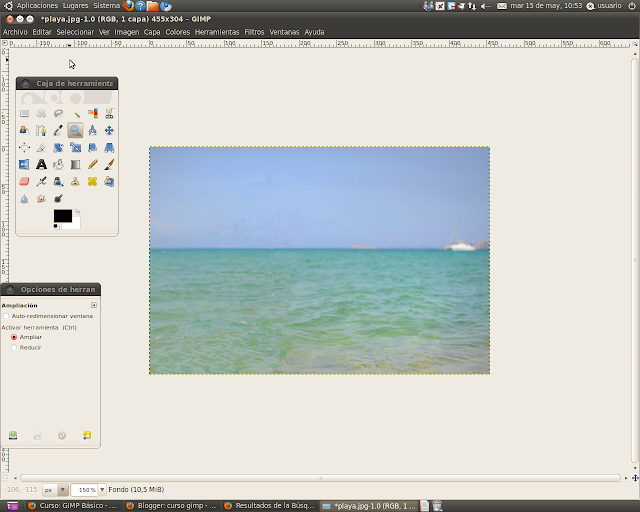Select the Heal tool

[93, 181]
